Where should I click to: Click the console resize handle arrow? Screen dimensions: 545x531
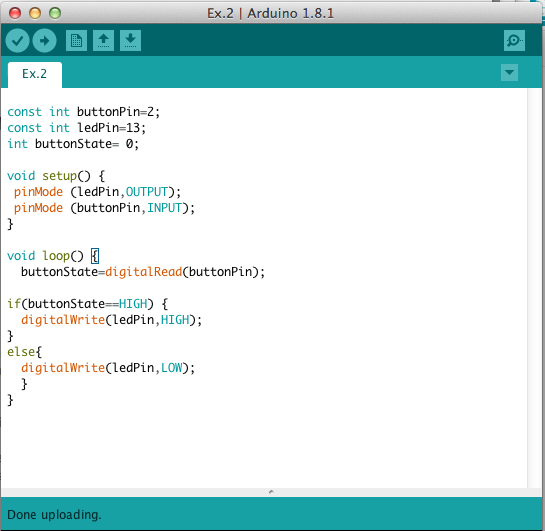click(x=271, y=492)
